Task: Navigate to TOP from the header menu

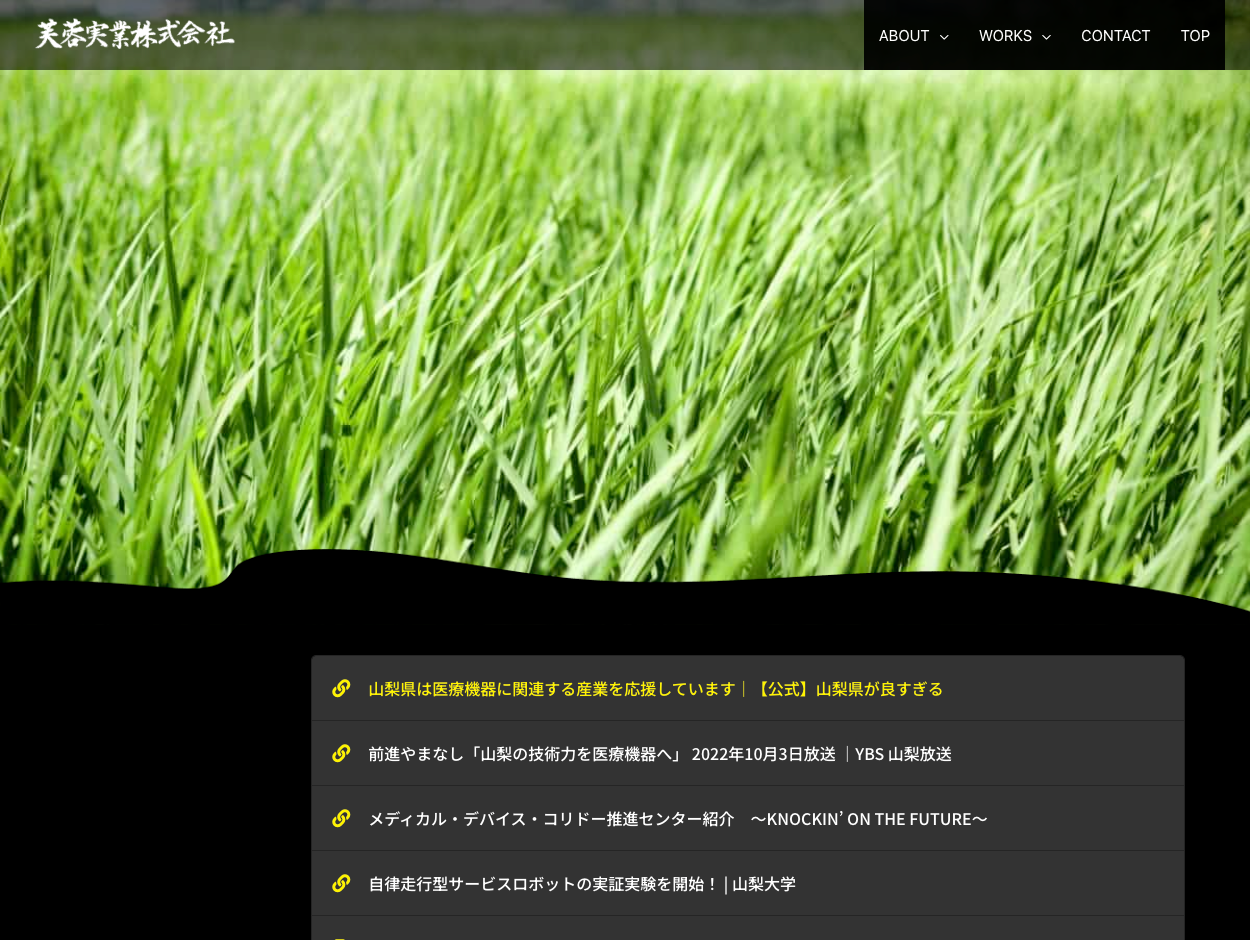Action: coord(1195,35)
